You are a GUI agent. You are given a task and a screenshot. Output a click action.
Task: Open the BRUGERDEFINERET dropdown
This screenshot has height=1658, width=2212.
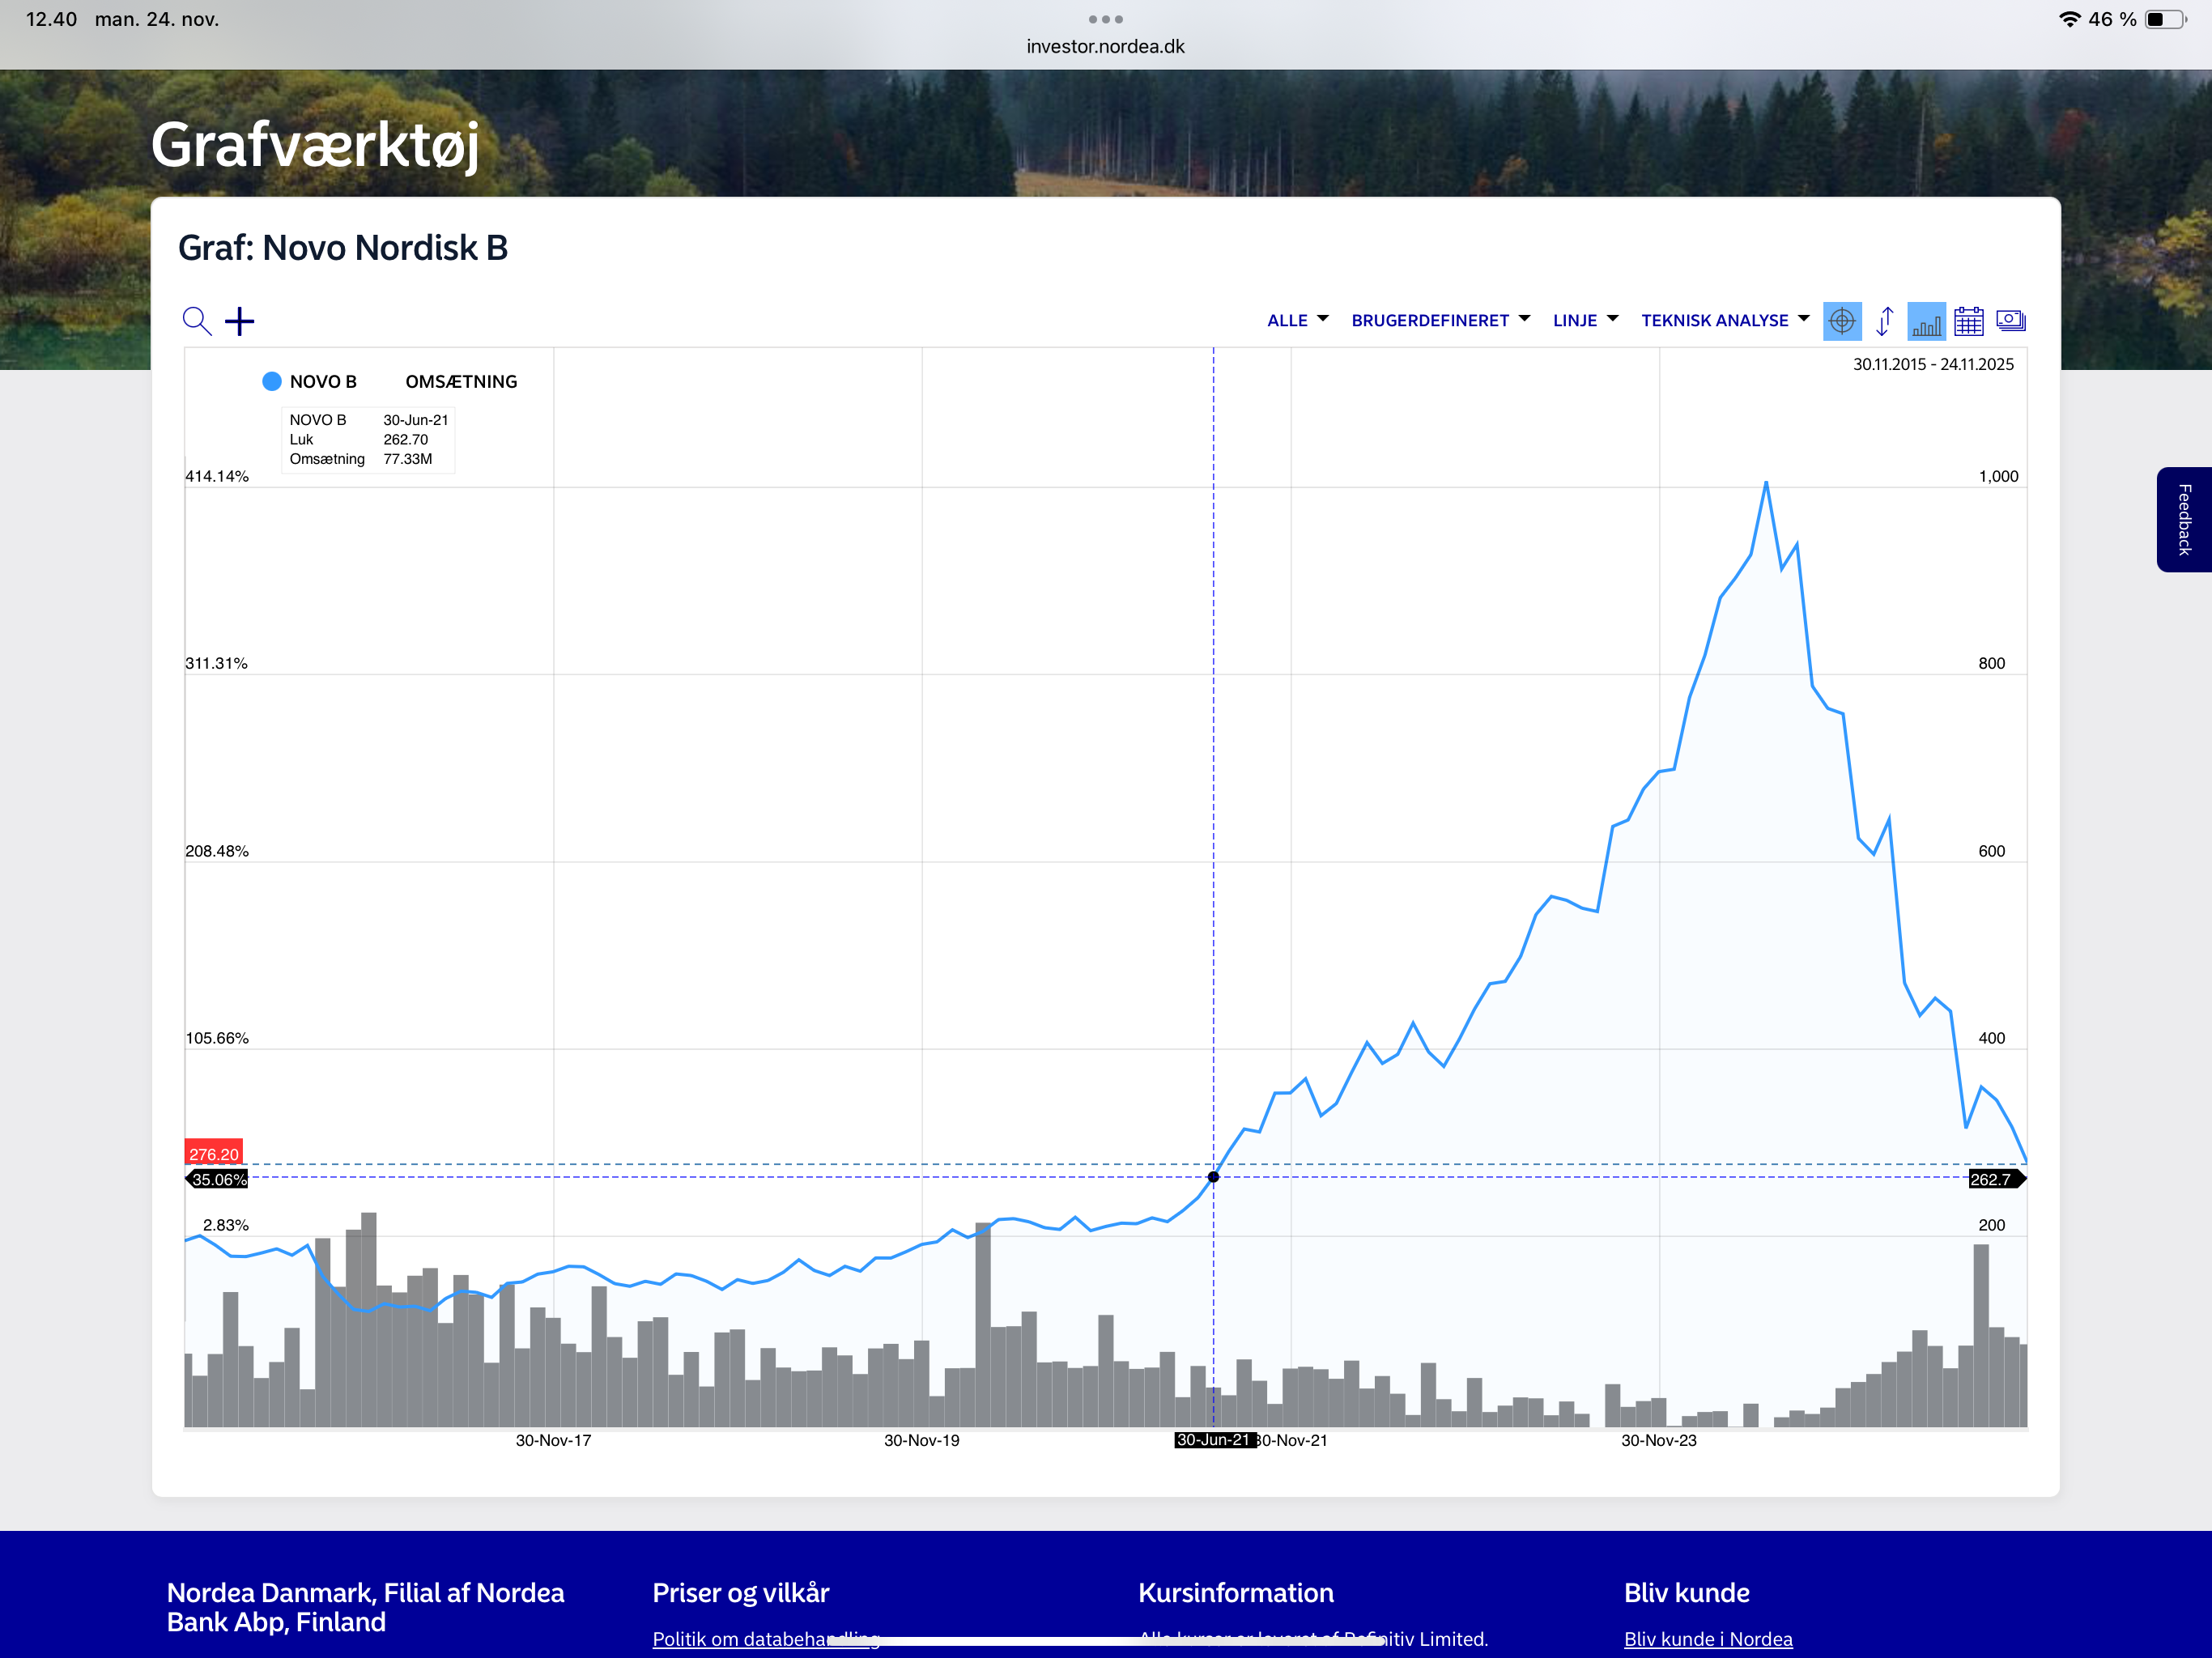(1441, 320)
